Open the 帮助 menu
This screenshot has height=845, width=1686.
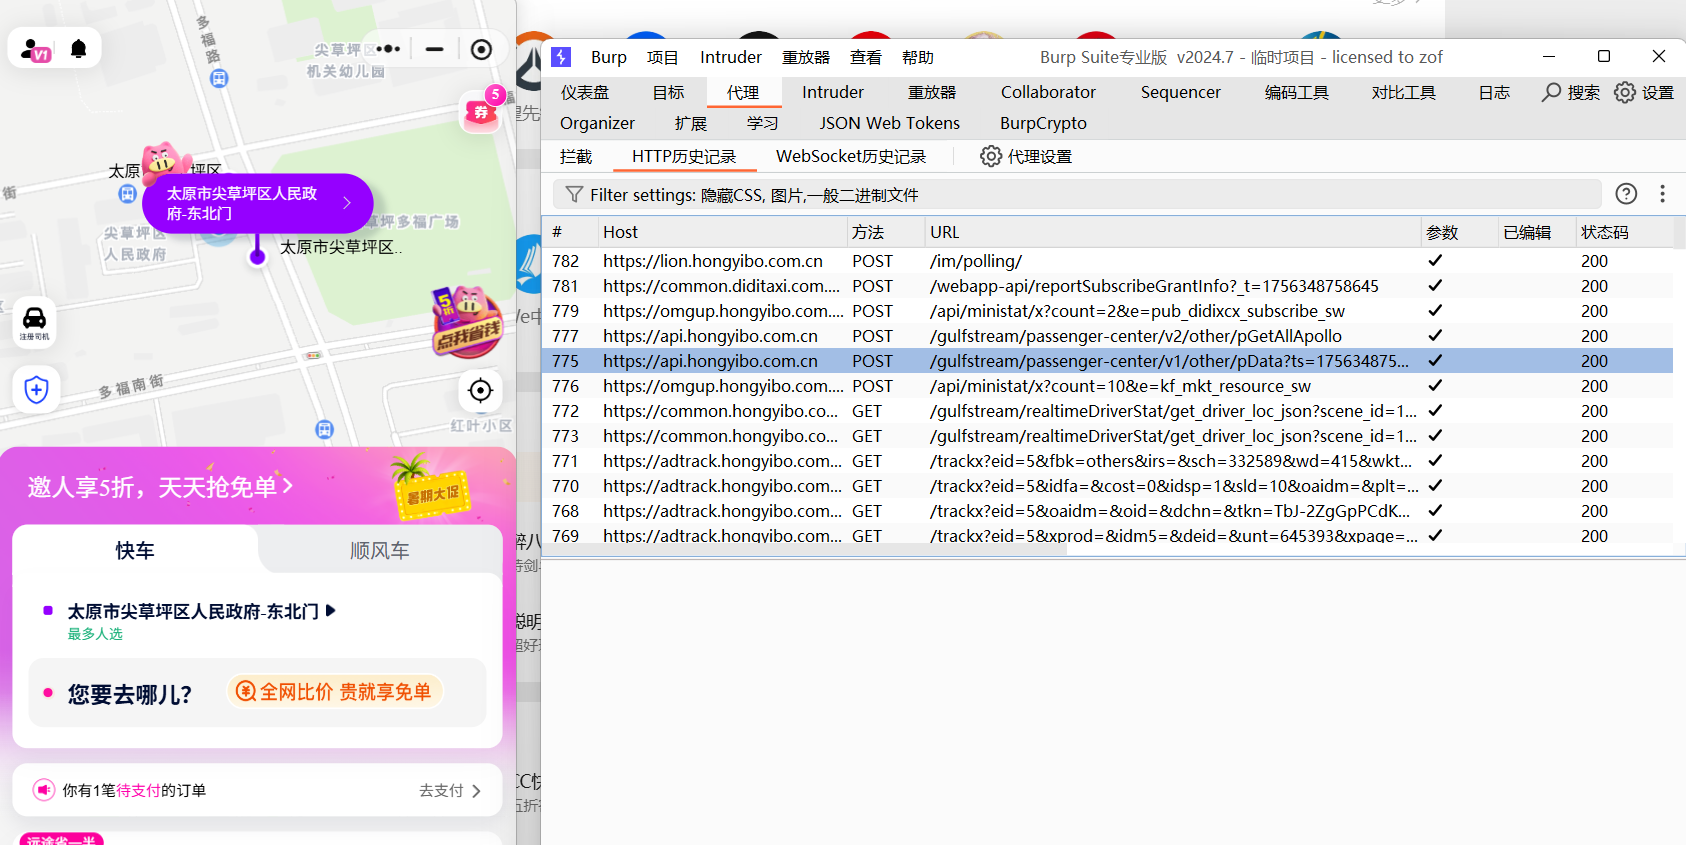918,57
